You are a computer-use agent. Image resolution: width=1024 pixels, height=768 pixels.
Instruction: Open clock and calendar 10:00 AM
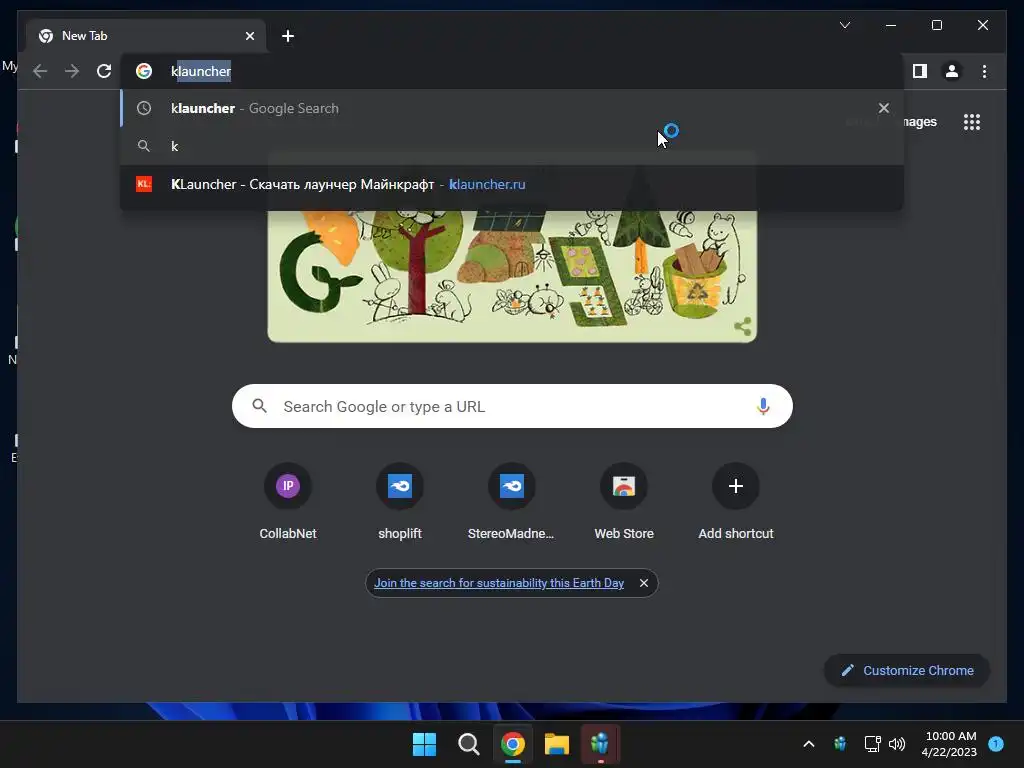point(950,744)
